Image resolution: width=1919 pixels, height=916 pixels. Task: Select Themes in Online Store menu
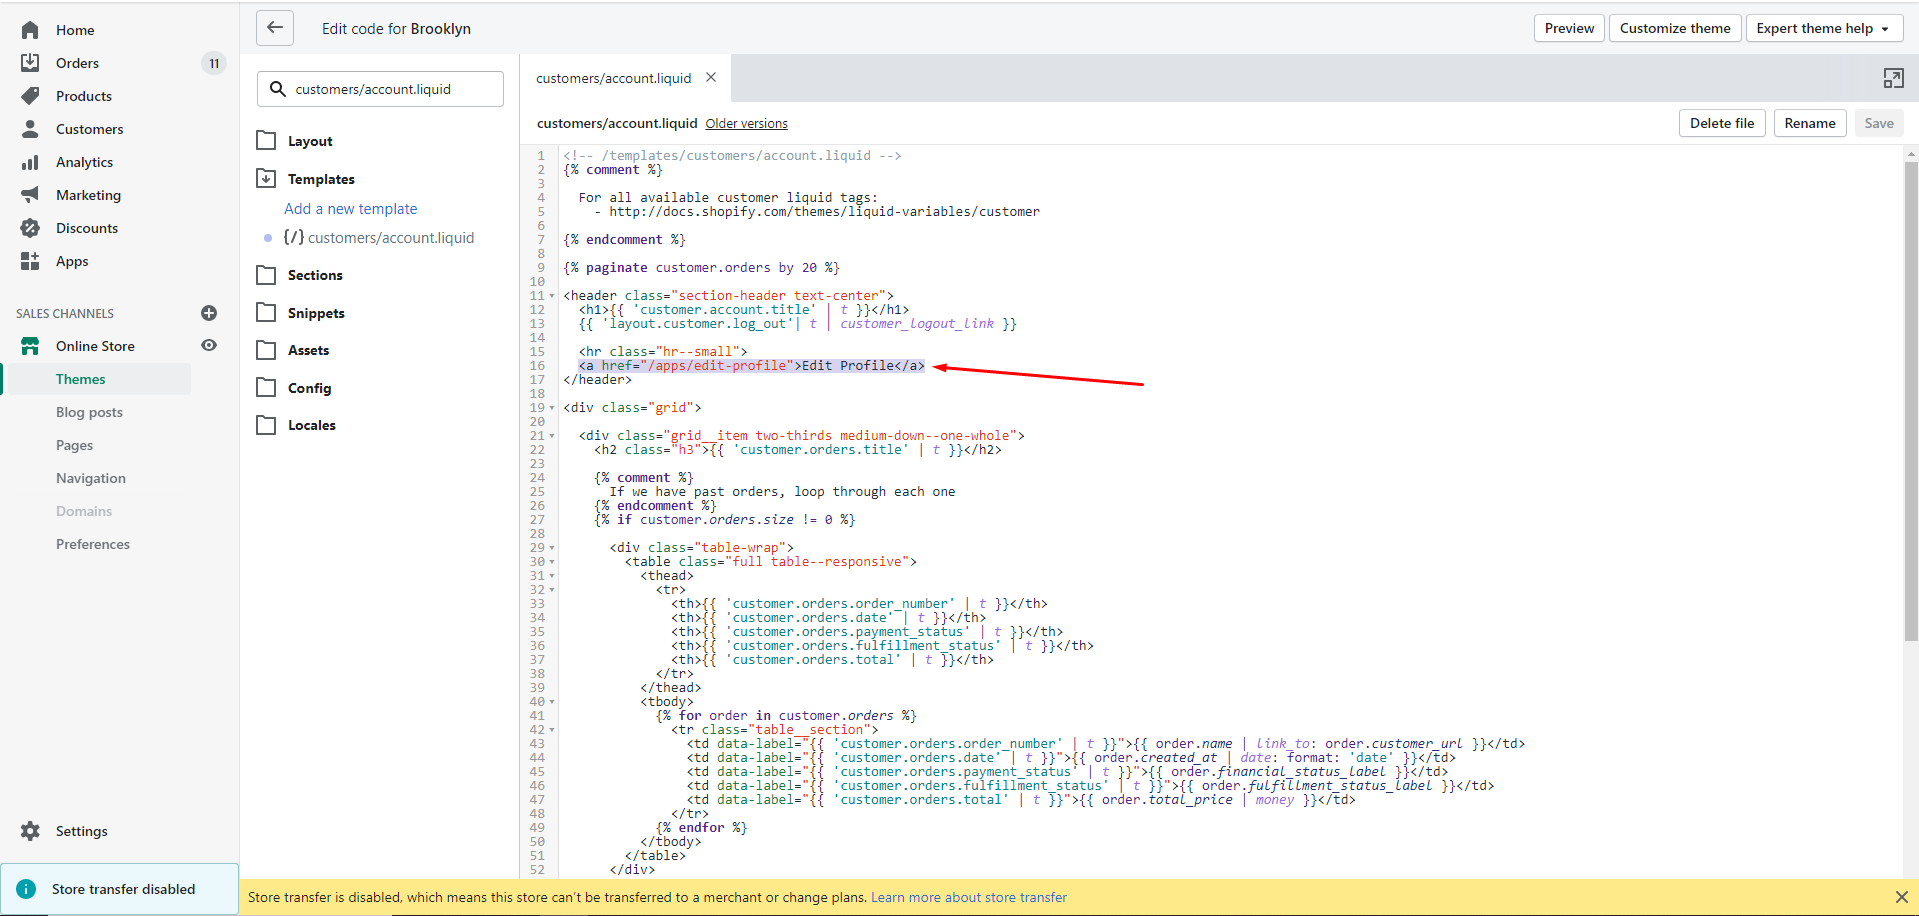pyautogui.click(x=80, y=379)
